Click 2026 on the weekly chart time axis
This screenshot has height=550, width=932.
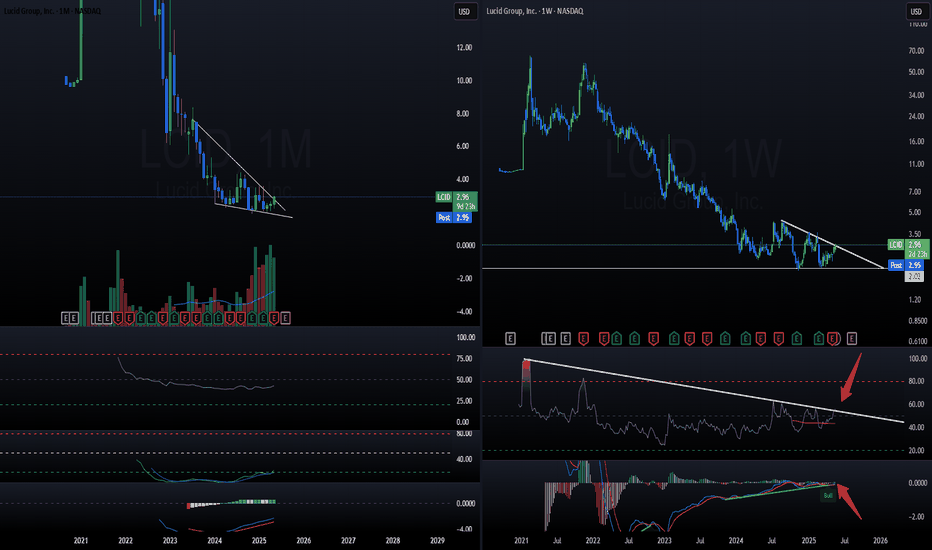[880, 540]
